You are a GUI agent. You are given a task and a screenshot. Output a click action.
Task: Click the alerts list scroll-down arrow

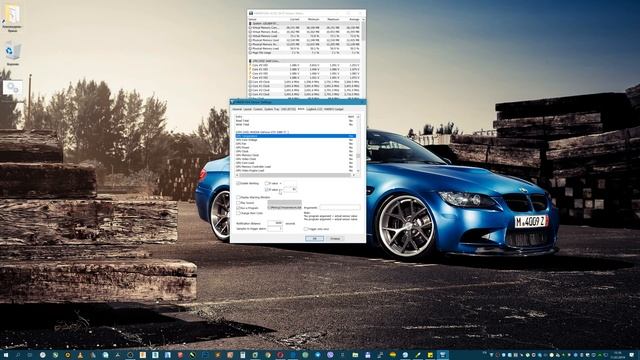pos(358,171)
